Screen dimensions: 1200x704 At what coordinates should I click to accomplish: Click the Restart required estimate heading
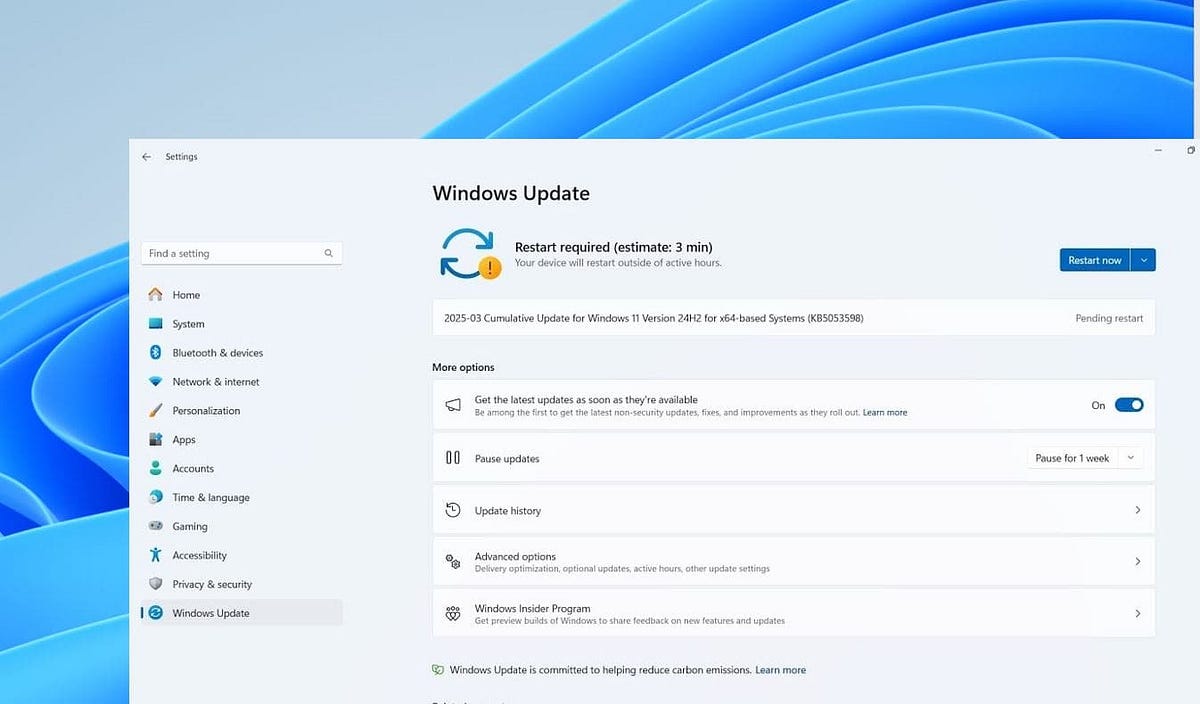pyautogui.click(x=613, y=247)
